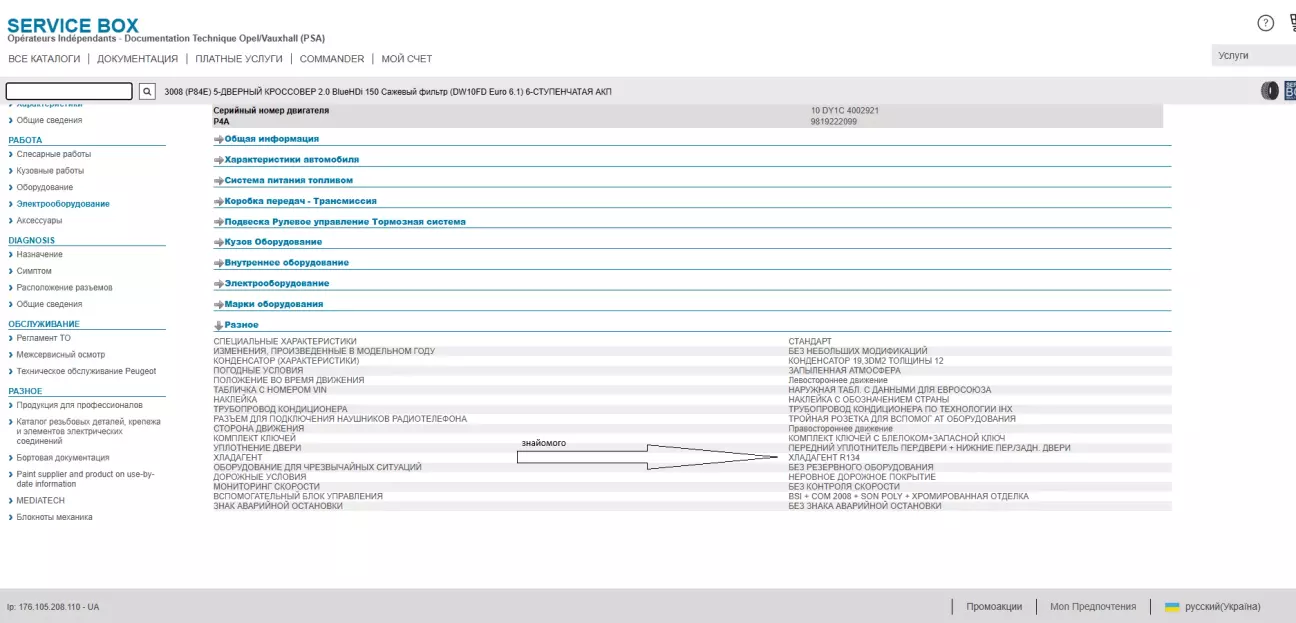Open the help question mark icon

point(1265,24)
